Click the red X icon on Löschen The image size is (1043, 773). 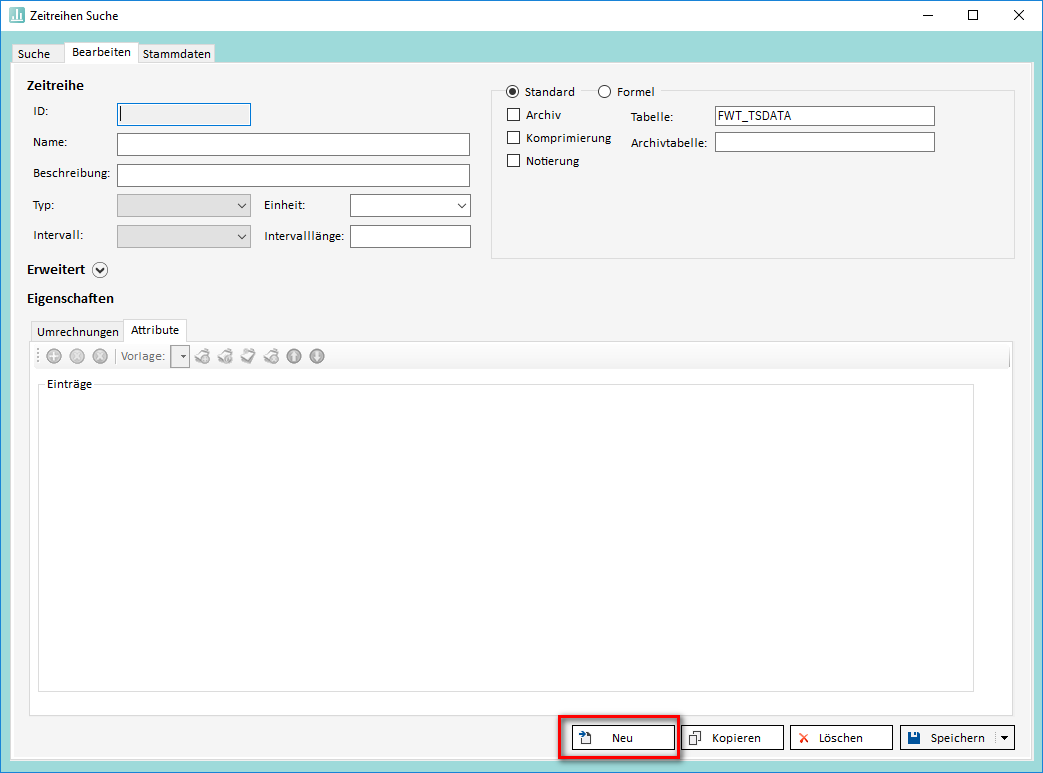(804, 738)
